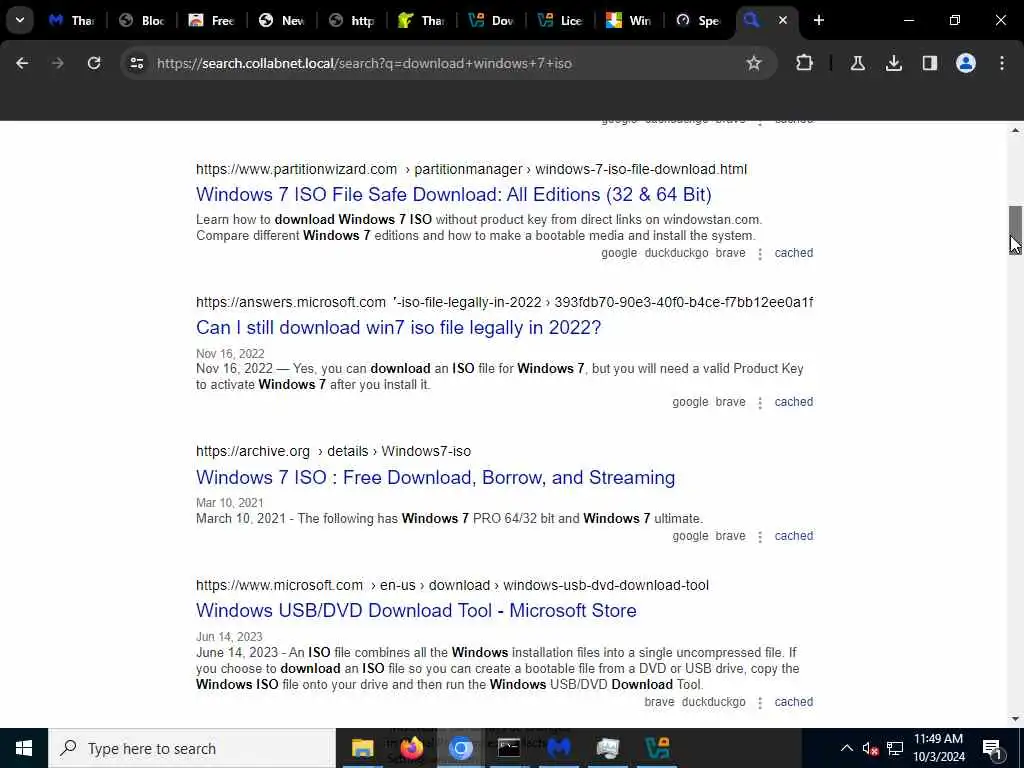This screenshot has height=768, width=1024.
Task: Switch to the 'http' tab
Action: coord(351,20)
